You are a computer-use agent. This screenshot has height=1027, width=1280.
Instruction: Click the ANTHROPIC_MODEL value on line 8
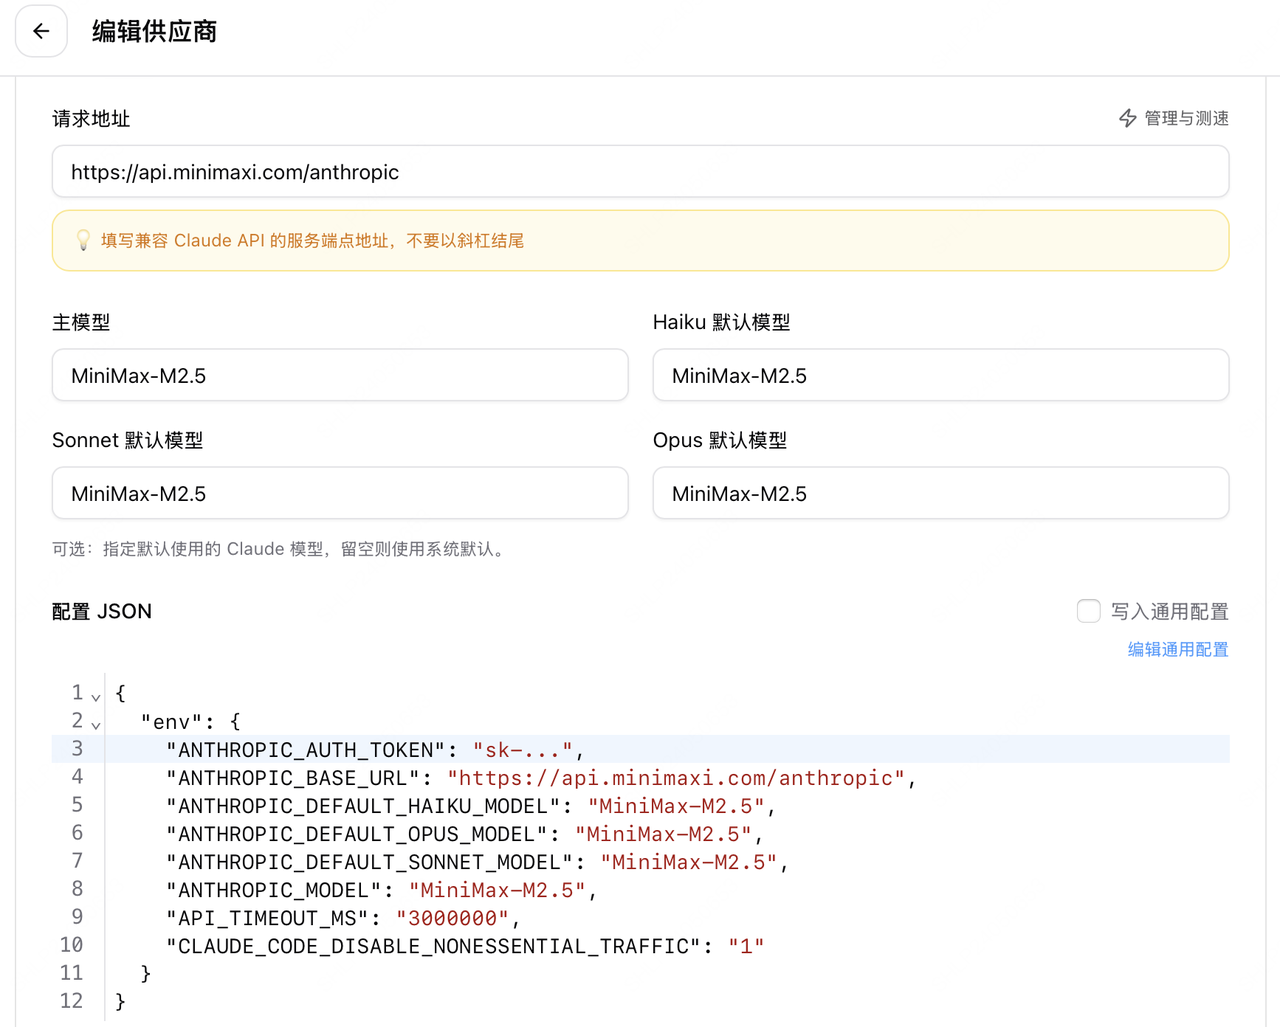tap(497, 890)
